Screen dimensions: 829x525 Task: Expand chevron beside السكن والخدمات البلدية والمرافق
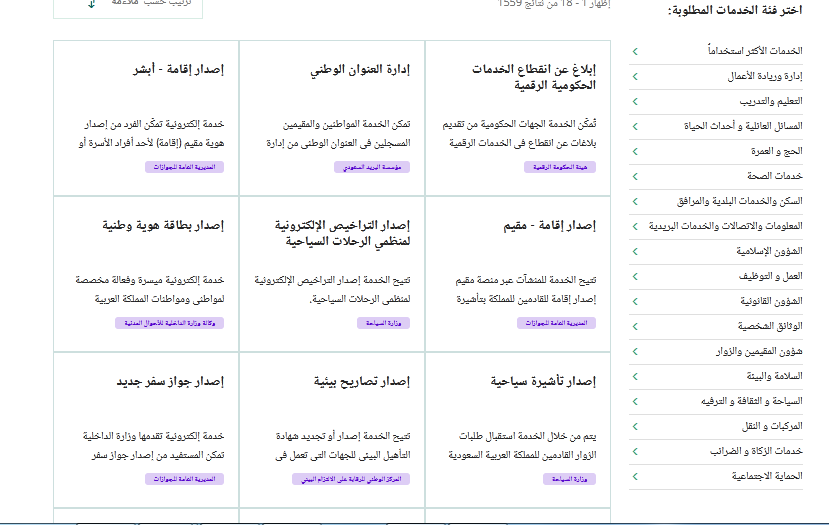pos(635,201)
